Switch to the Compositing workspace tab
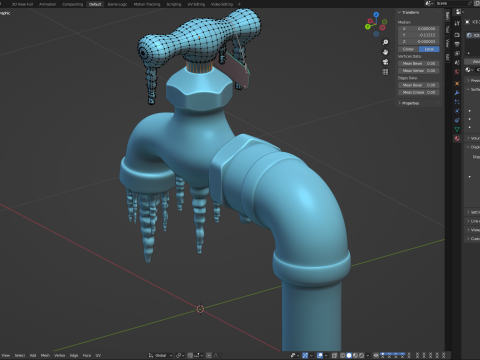480x360 pixels. pyautogui.click(x=72, y=4)
